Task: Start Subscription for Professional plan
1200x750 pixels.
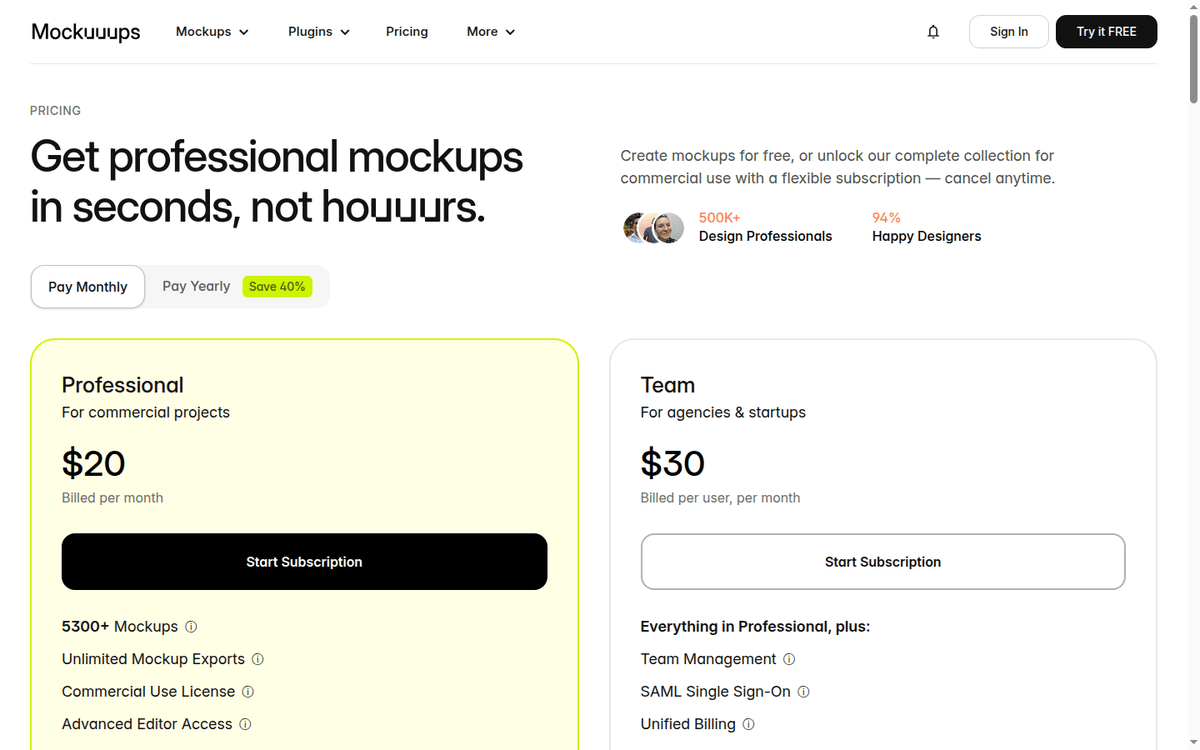Action: tap(304, 562)
